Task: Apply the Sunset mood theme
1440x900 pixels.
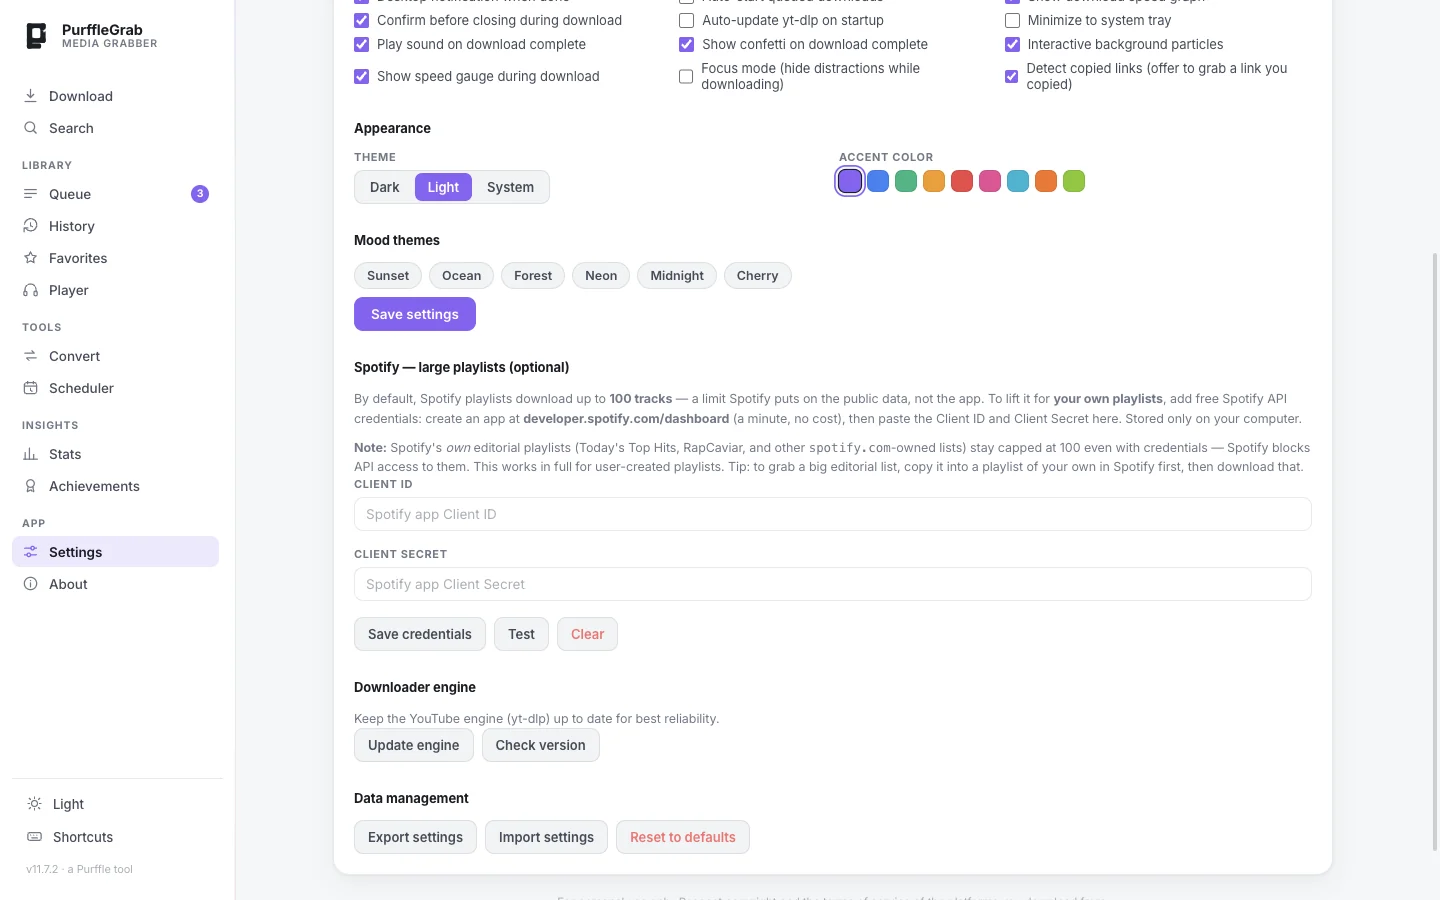Action: (388, 276)
